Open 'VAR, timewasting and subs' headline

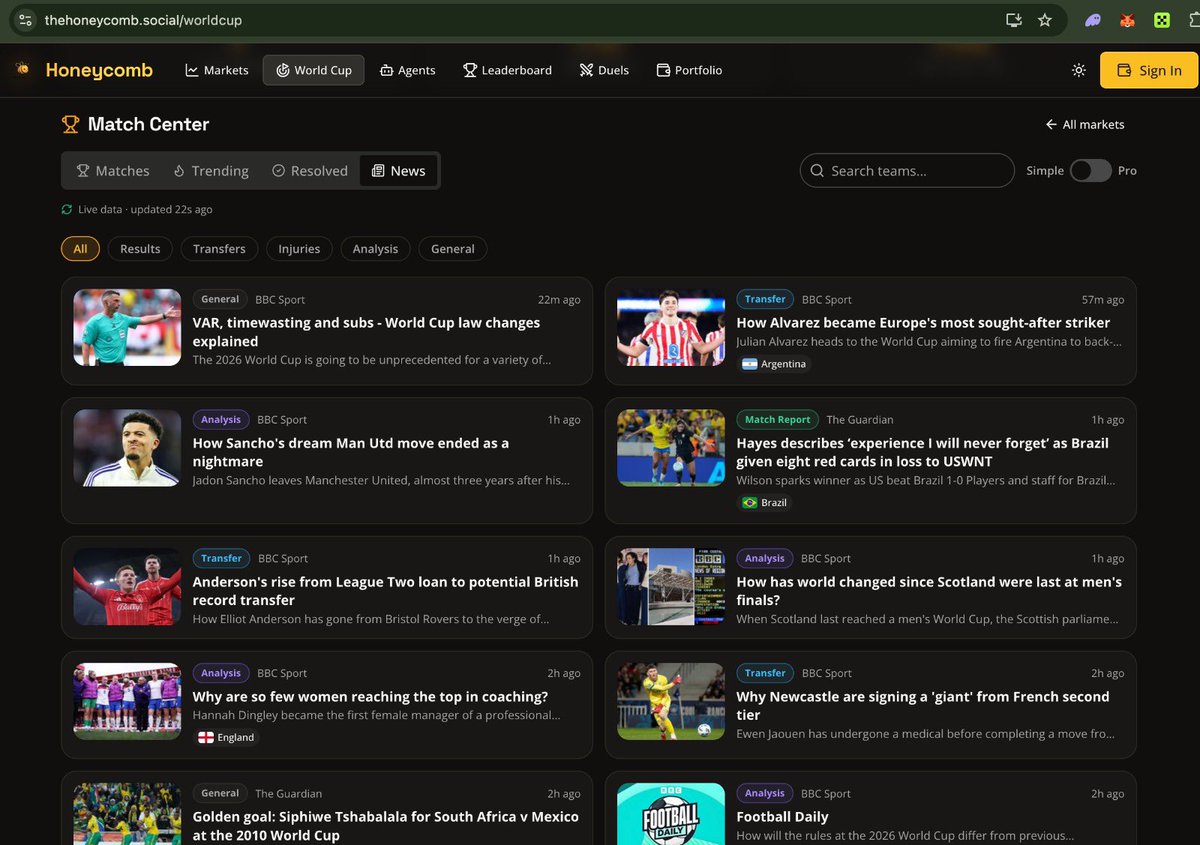pyautogui.click(x=366, y=332)
